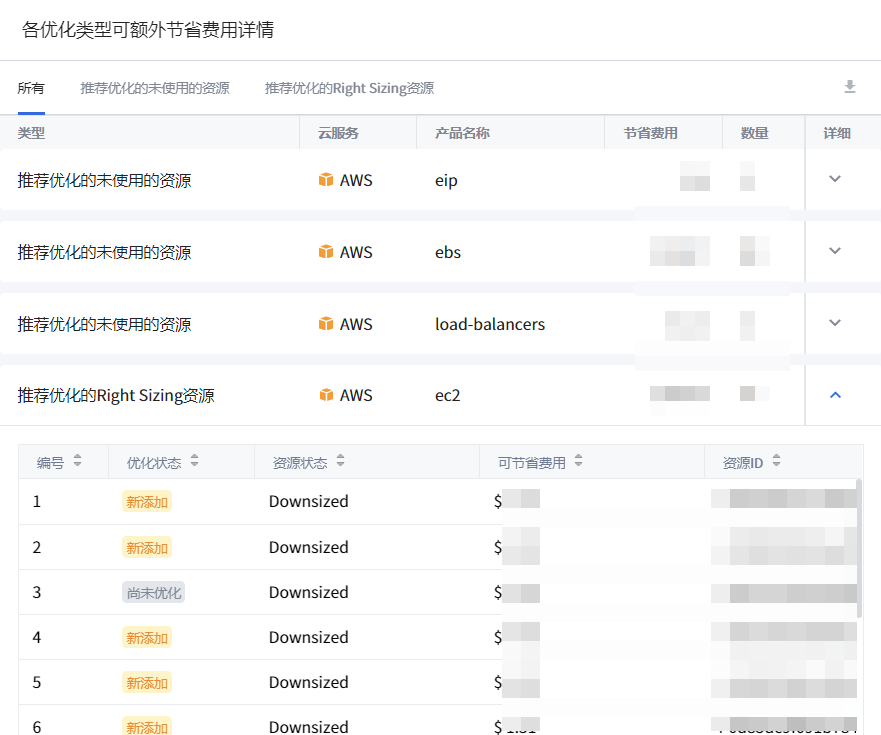Sort by 优化状态 column sort icon

point(194,462)
